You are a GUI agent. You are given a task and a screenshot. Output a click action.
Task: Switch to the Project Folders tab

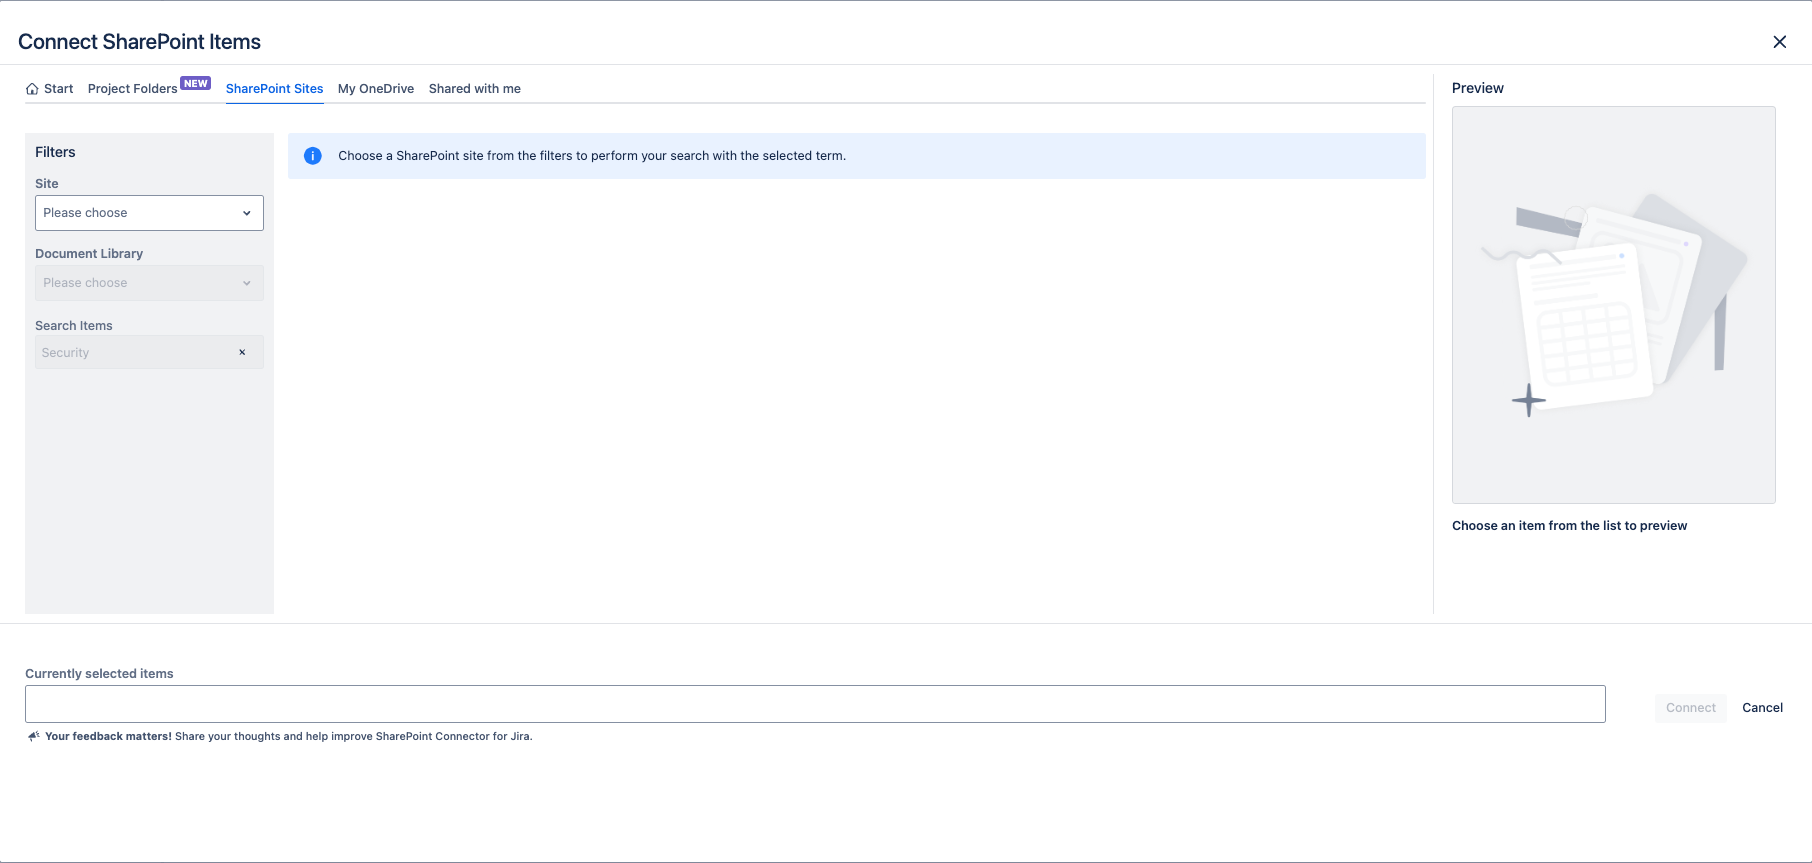tap(132, 89)
